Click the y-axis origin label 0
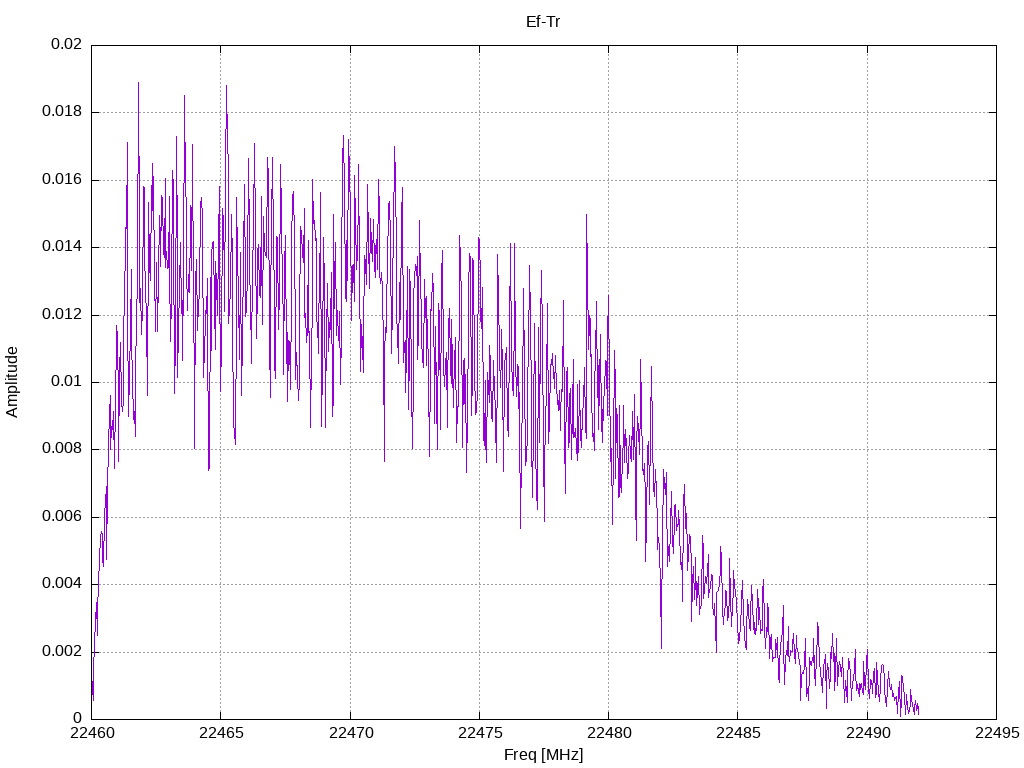The image size is (1024, 768). (78, 720)
